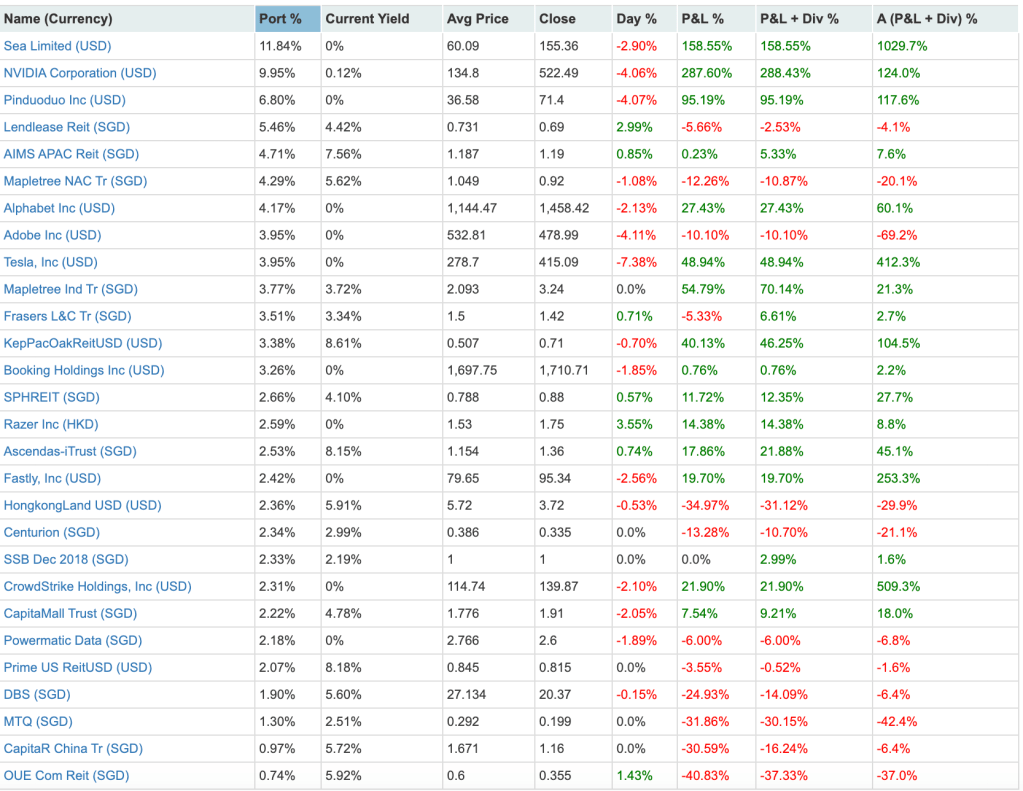Click the Tesla, Inc (USD) link
This screenshot has height=791, width=1023.
(x=51, y=262)
